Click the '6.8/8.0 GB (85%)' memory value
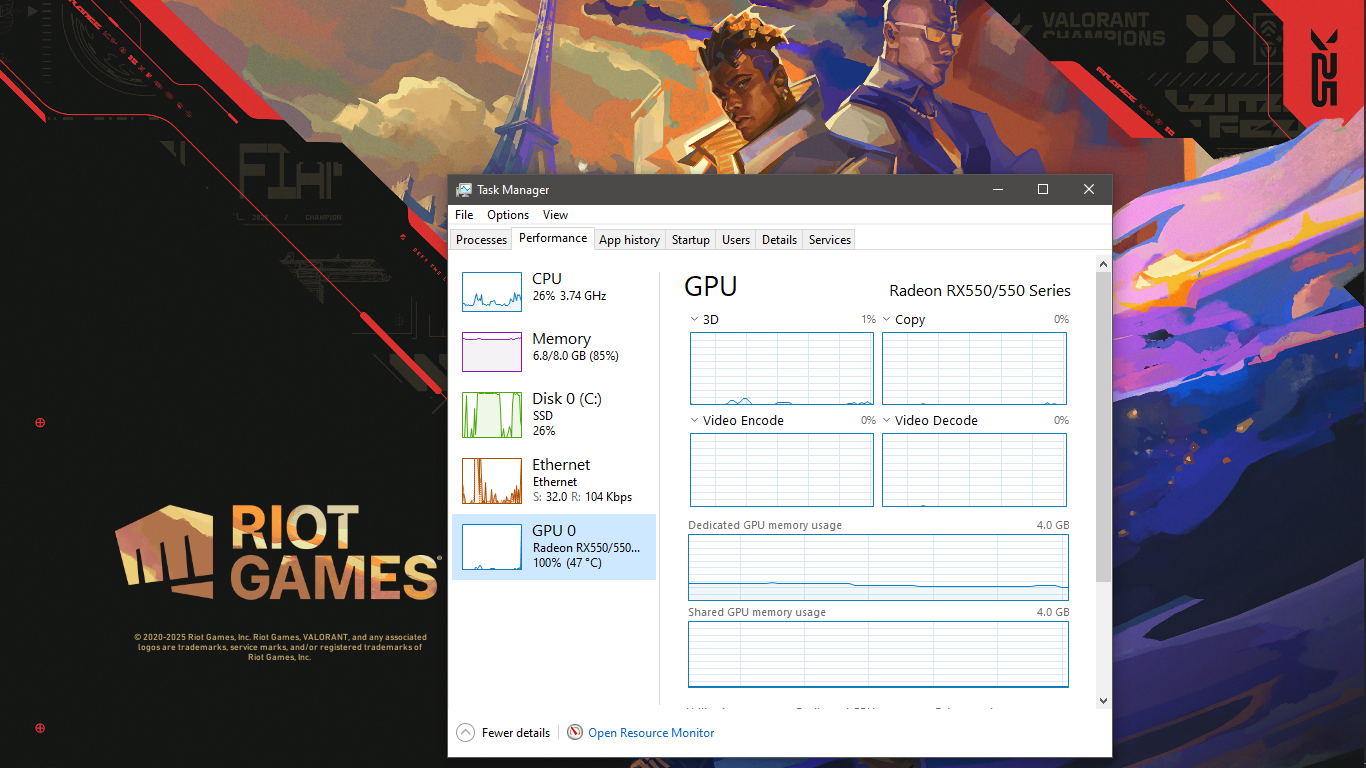Image resolution: width=1366 pixels, height=768 pixels. (575, 356)
